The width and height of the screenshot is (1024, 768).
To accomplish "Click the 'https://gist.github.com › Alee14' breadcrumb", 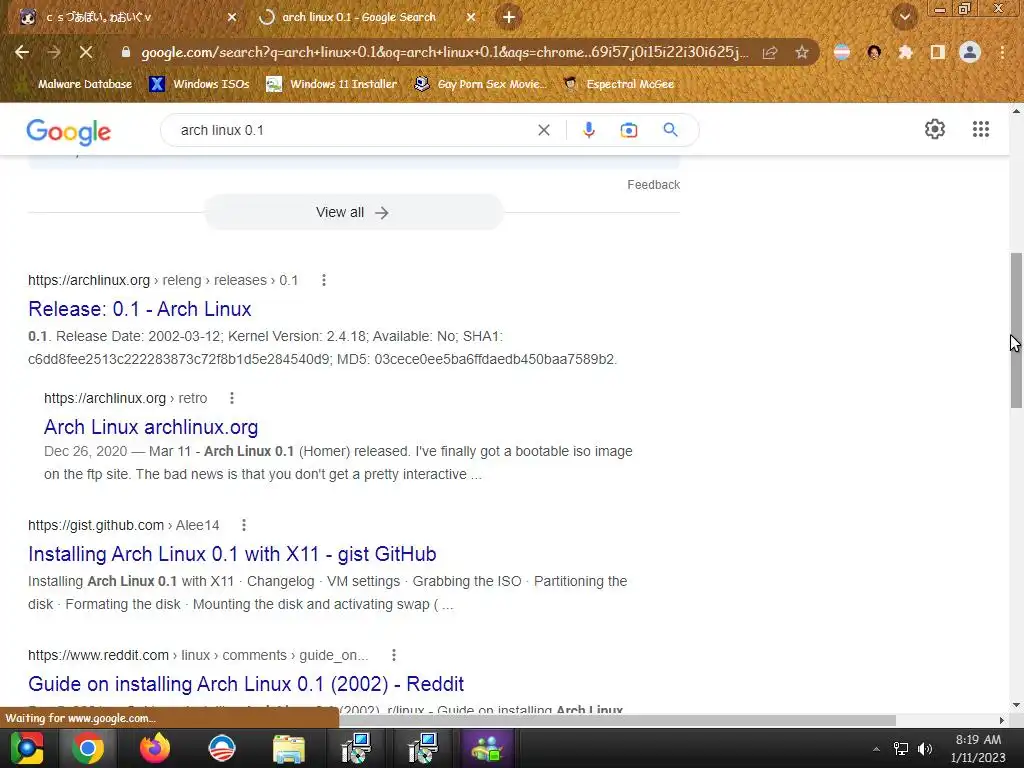I will coord(123,525).
